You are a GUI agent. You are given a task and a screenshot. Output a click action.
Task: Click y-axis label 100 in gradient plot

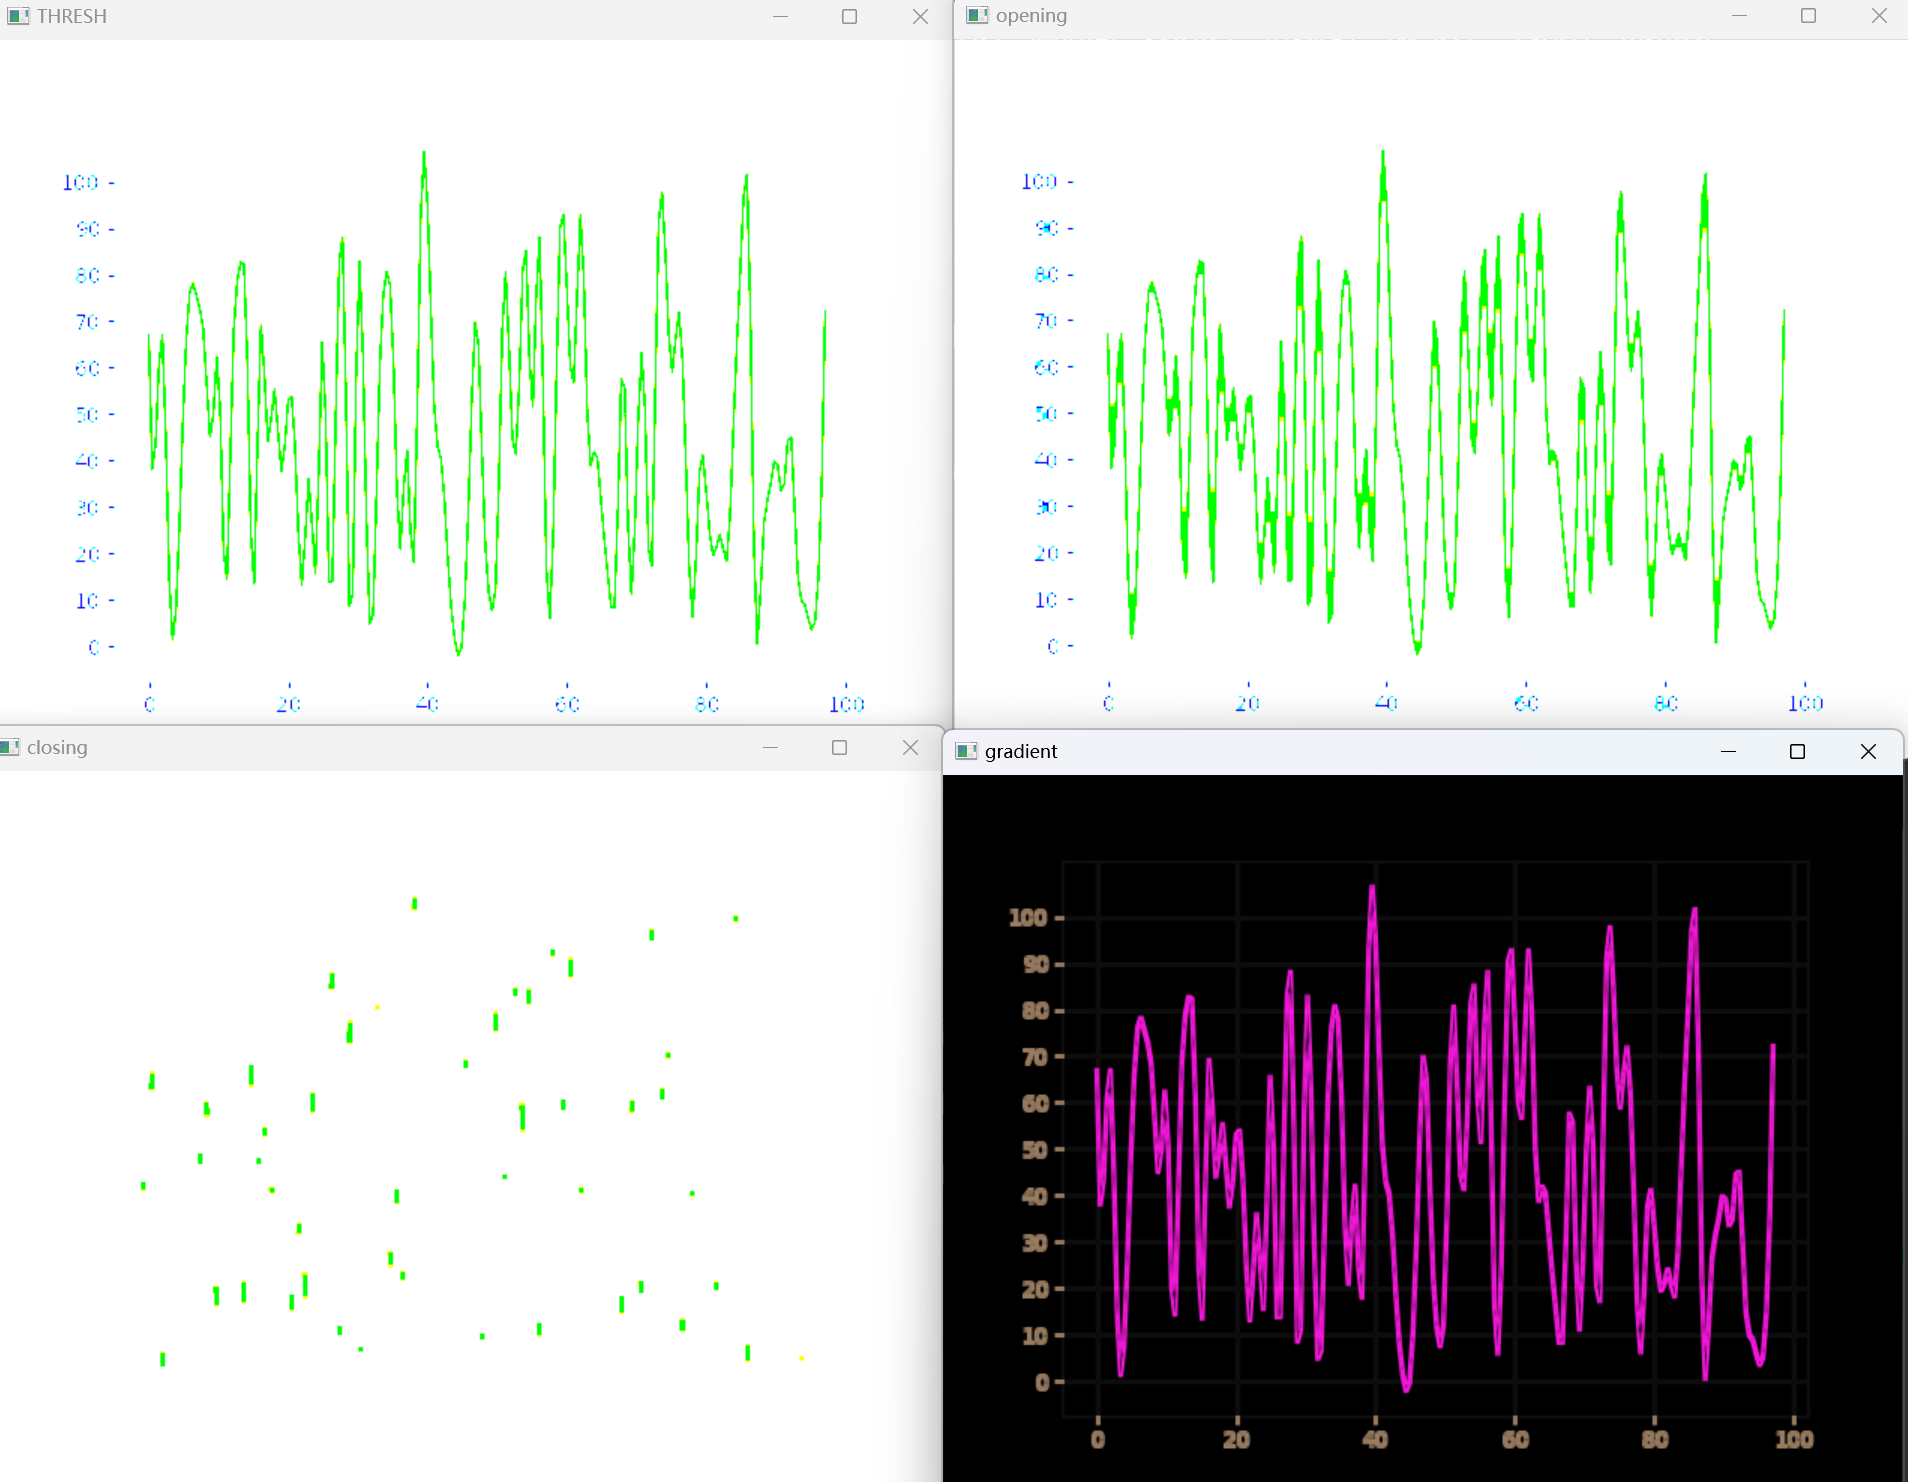(x=1028, y=917)
